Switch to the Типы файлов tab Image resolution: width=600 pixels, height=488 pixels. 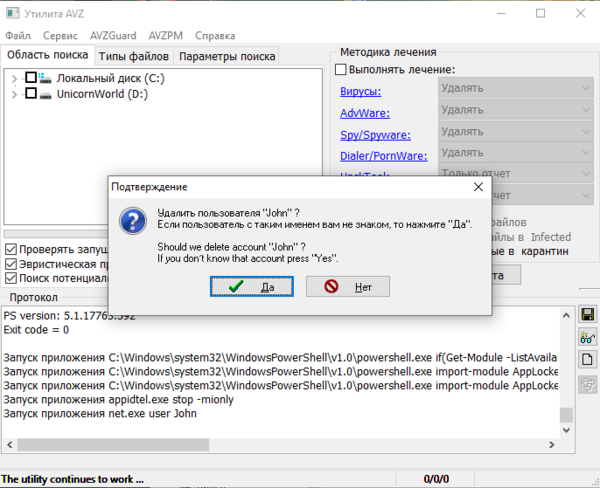click(134, 56)
